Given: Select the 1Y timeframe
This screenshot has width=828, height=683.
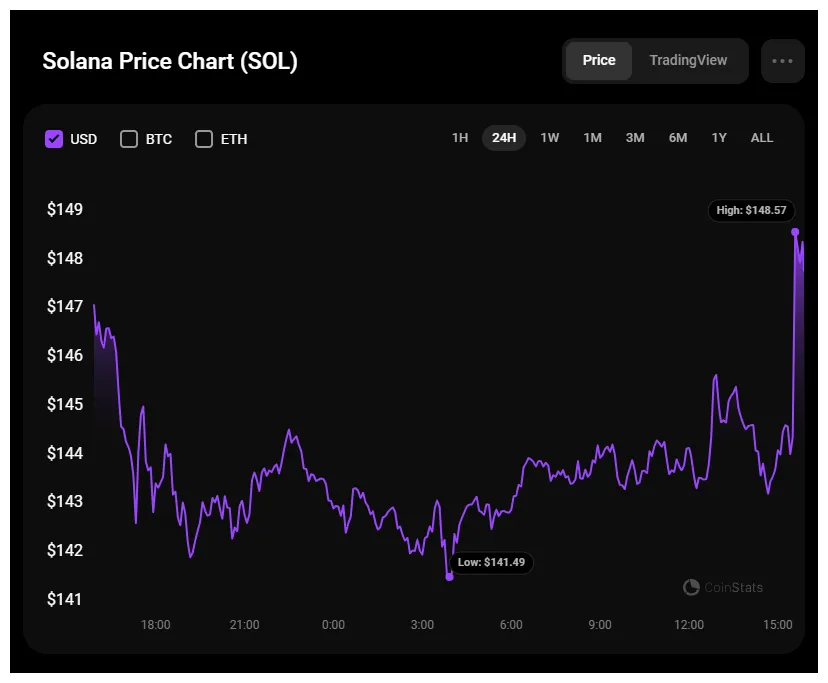Looking at the screenshot, I should tap(719, 138).
